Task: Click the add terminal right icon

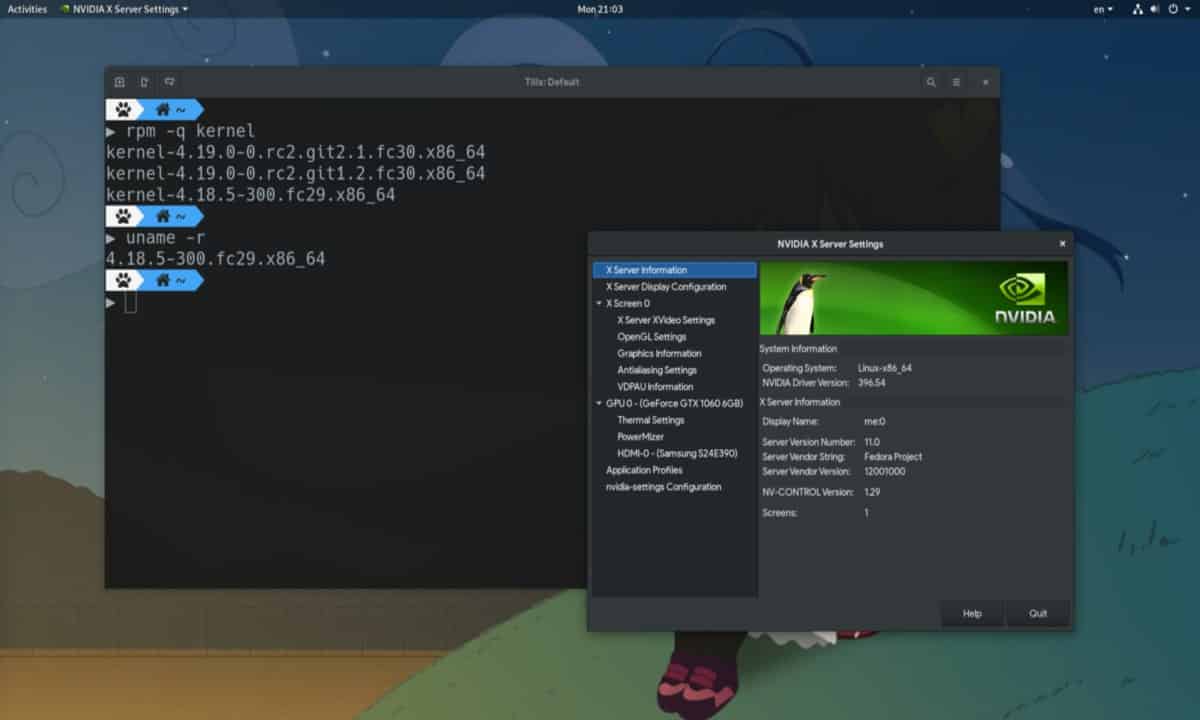Action: pos(144,82)
